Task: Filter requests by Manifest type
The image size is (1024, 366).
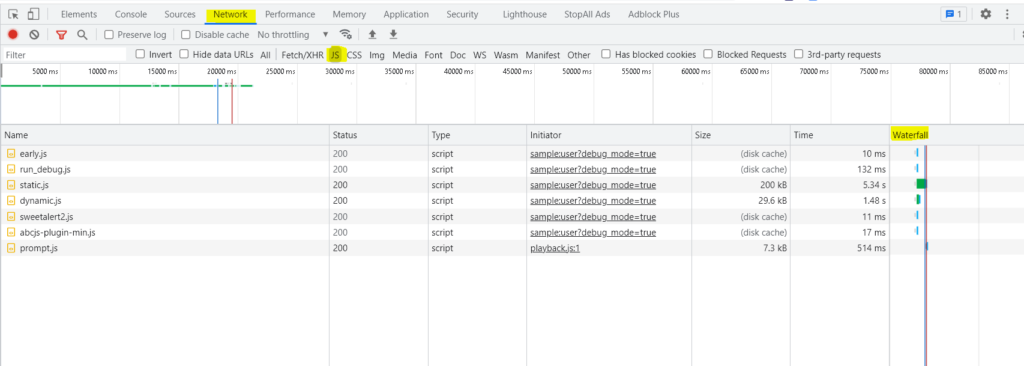Action: 543,55
